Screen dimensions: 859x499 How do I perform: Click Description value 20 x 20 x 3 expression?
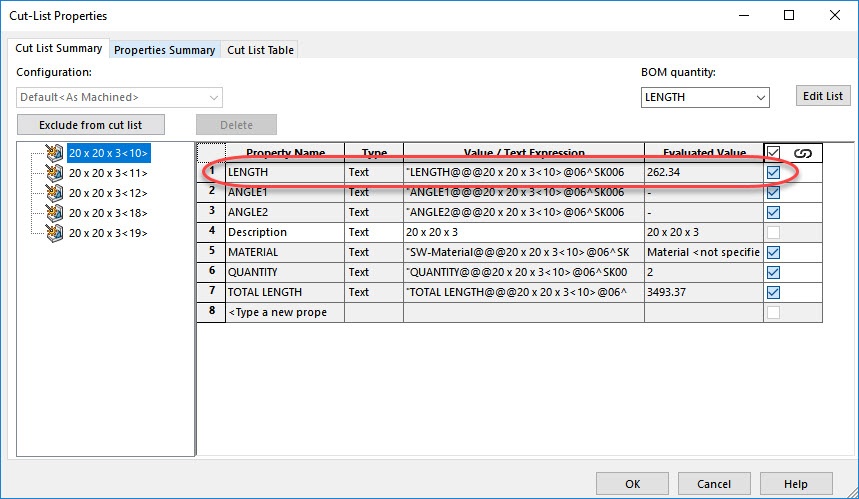[x=524, y=232]
